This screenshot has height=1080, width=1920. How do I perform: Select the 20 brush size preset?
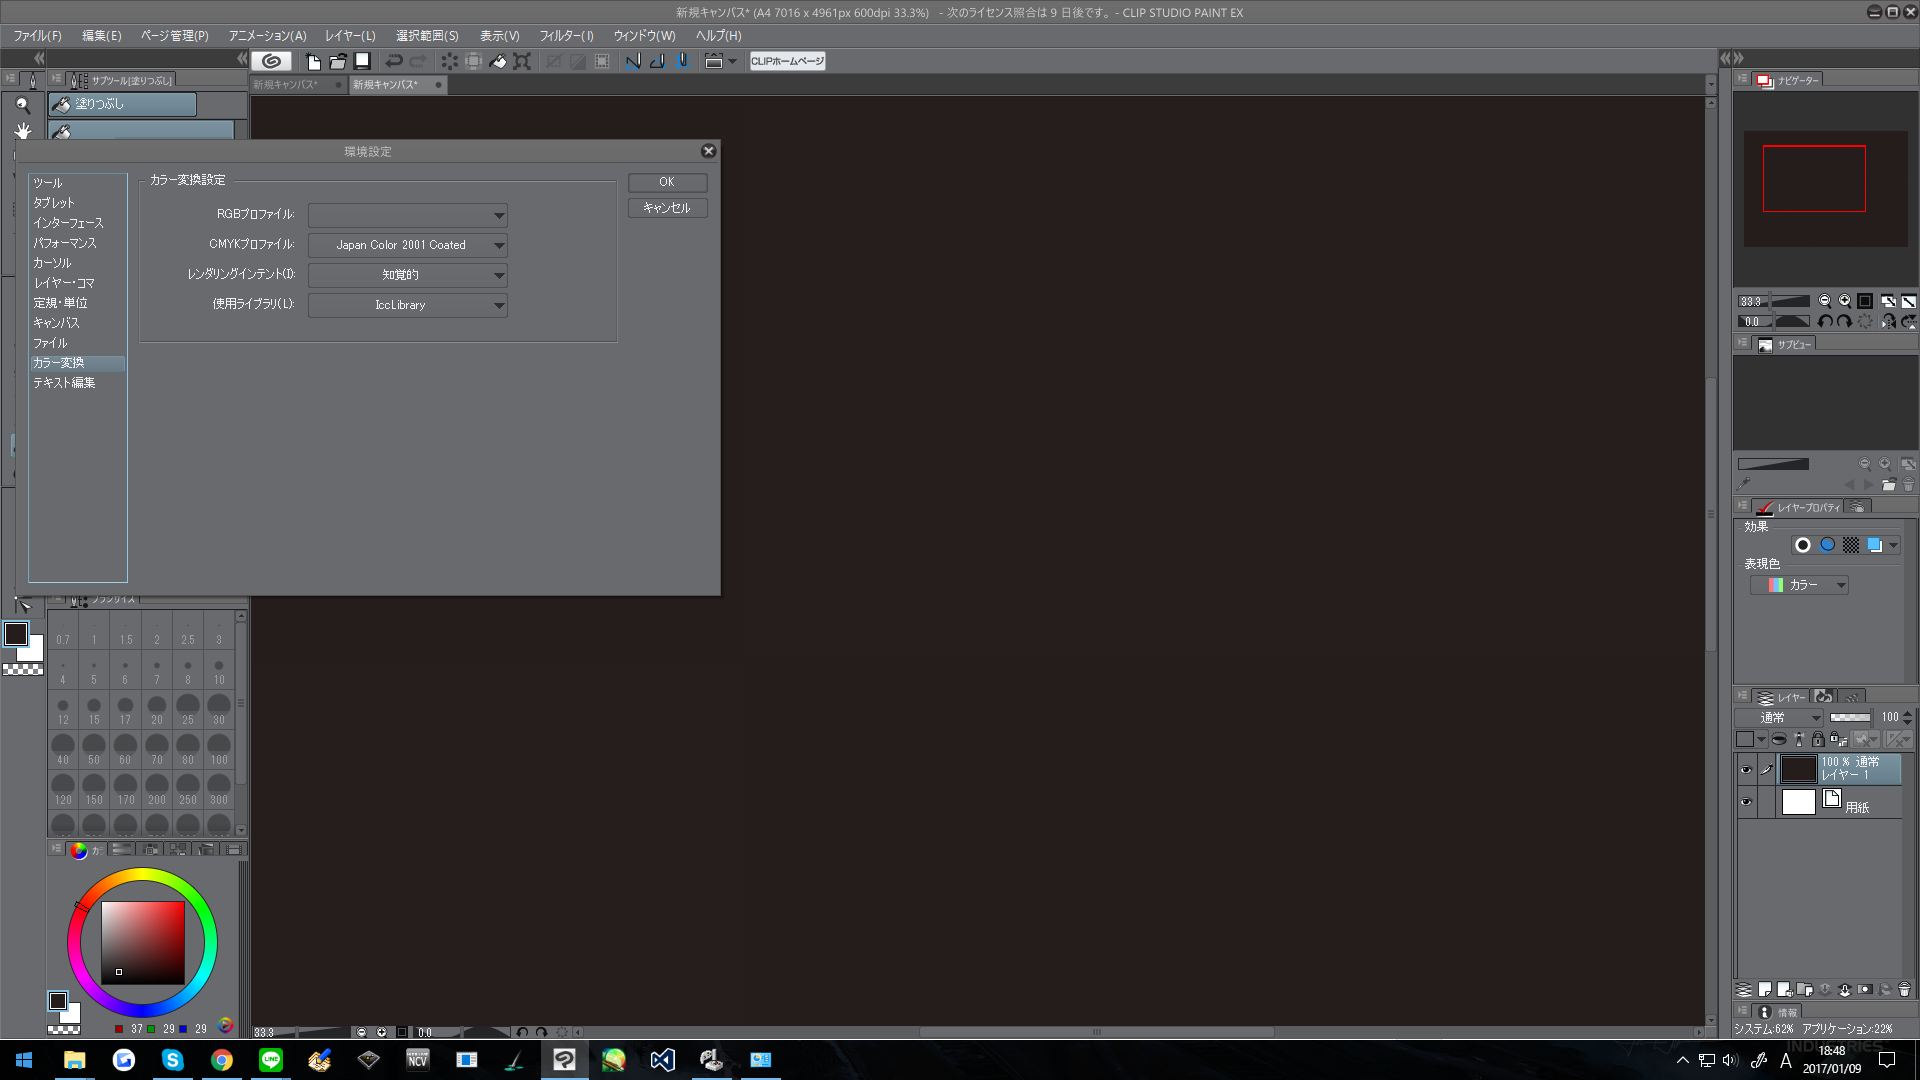[157, 709]
